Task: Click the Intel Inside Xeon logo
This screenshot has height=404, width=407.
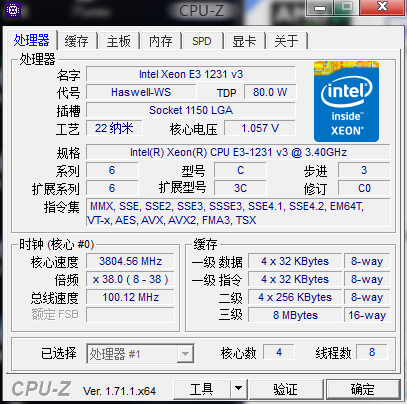Action: (346, 101)
